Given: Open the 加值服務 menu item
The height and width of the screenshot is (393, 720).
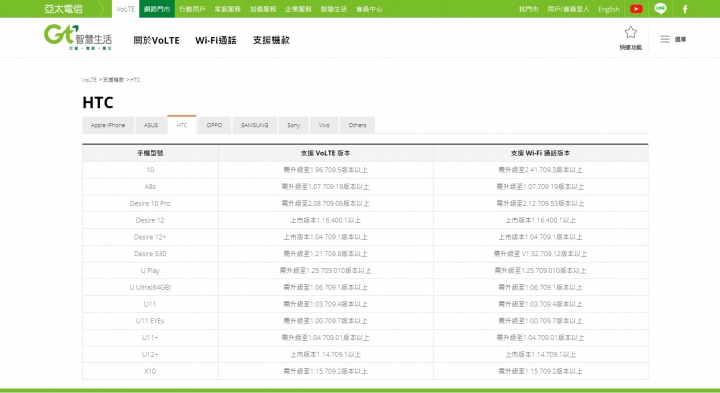Looking at the screenshot, I should tap(263, 9).
